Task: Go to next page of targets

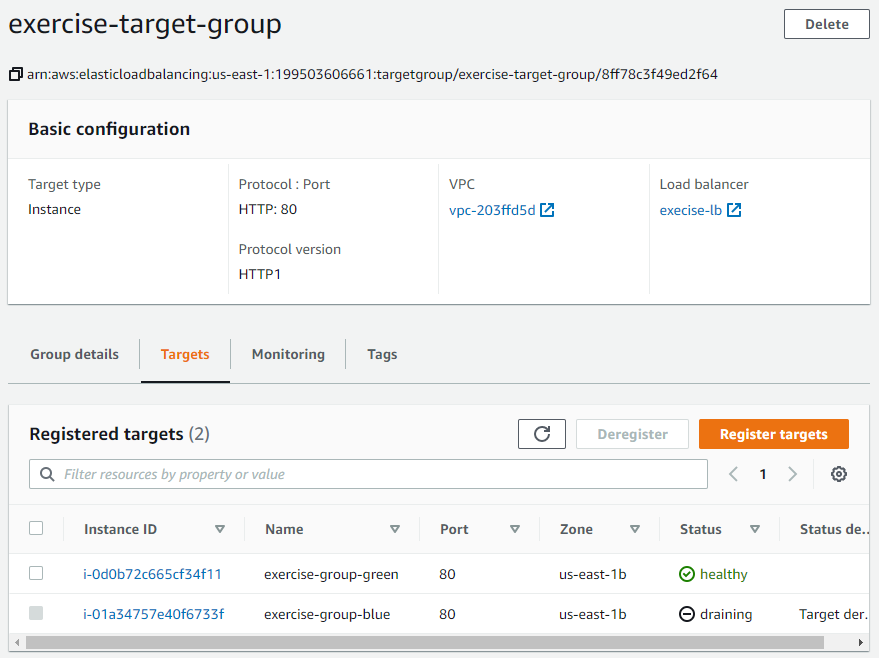Action: [x=792, y=474]
